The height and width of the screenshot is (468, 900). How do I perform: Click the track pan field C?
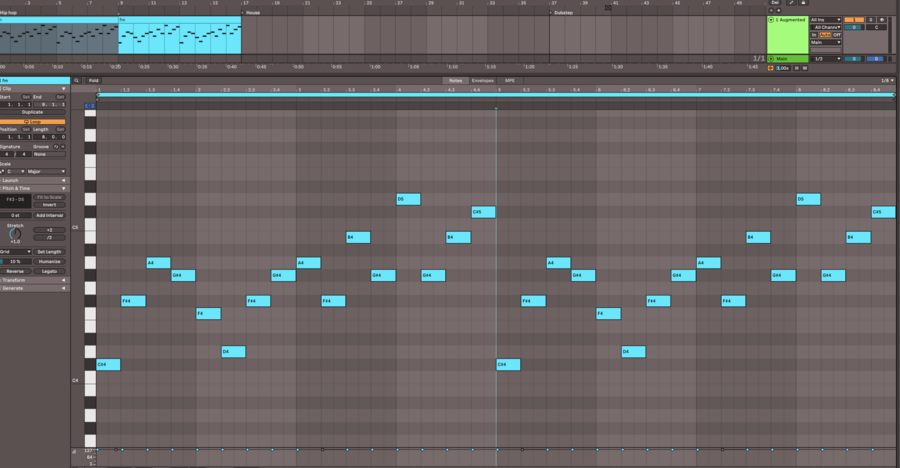point(876,28)
